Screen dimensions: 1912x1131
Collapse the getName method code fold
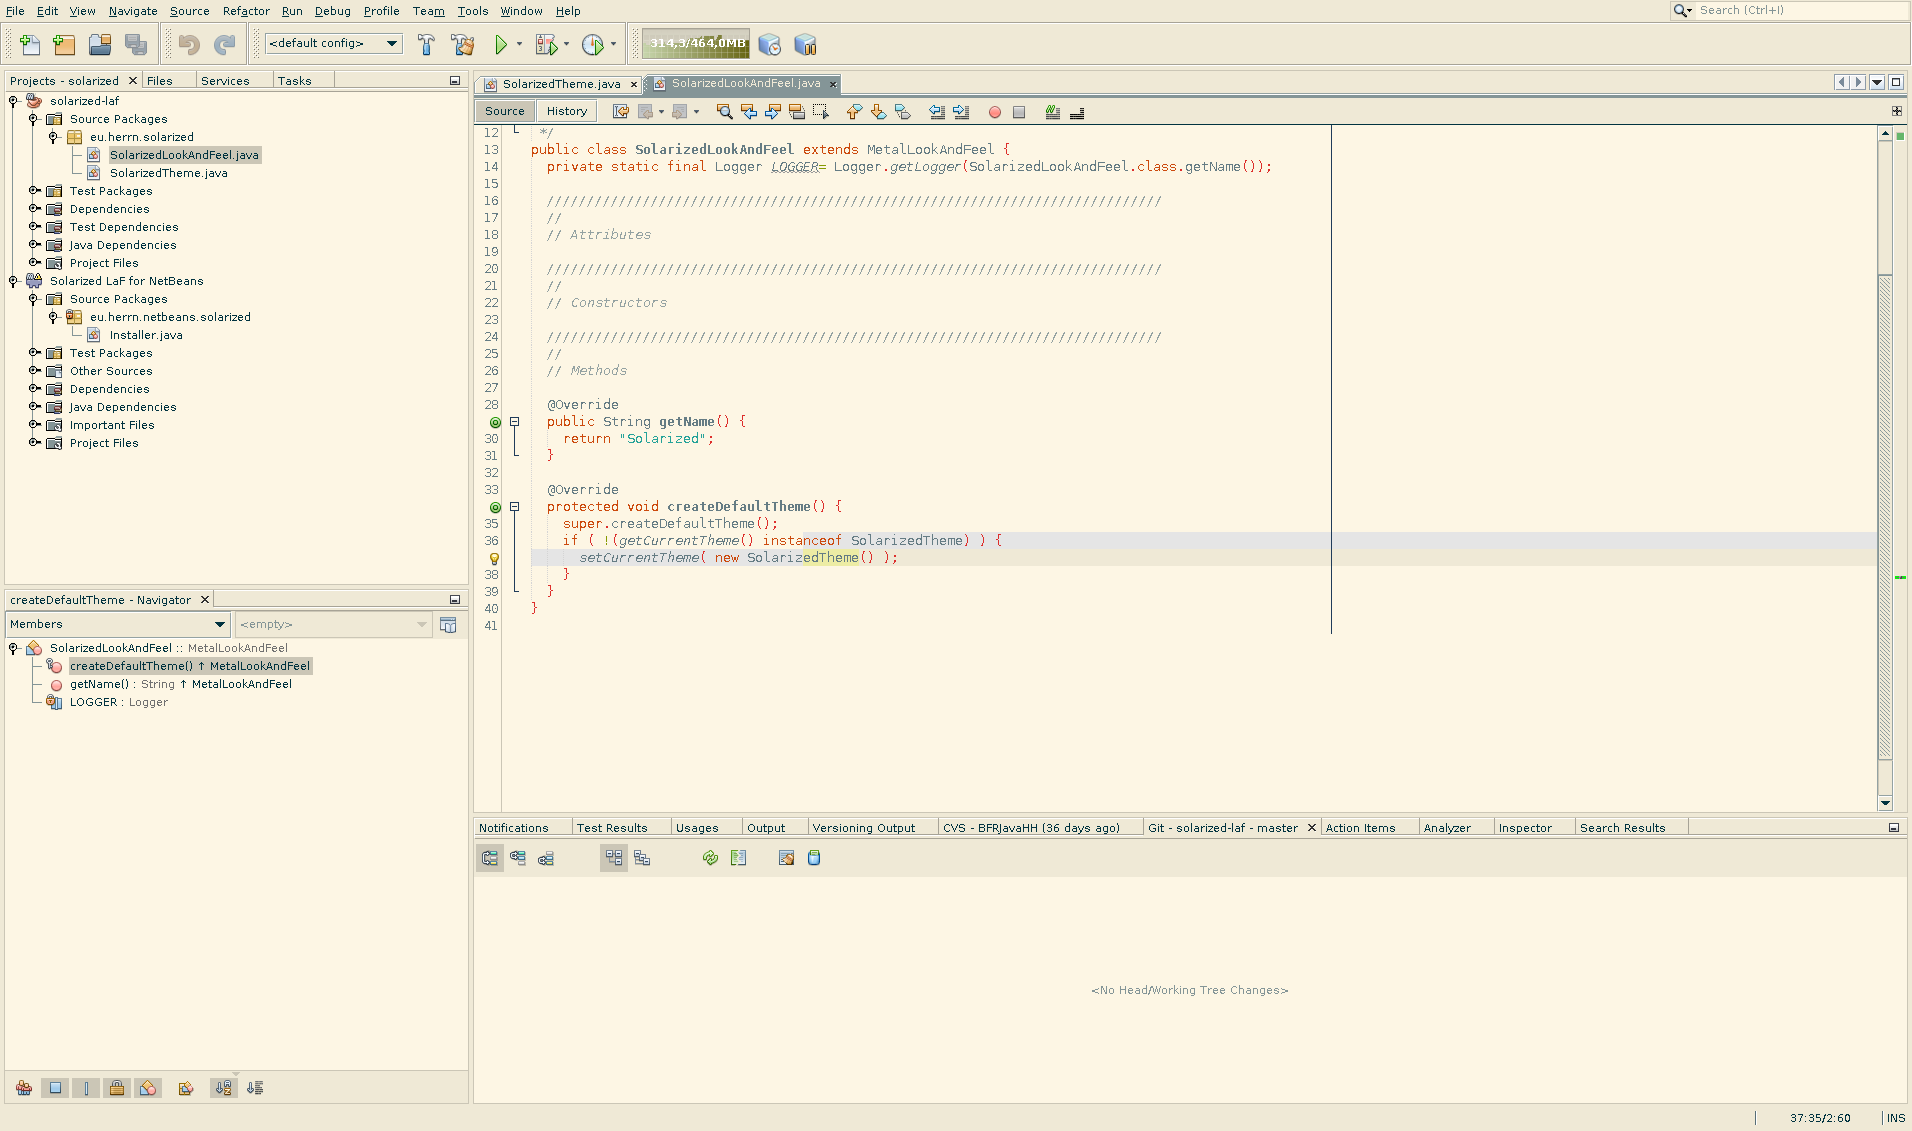(515, 422)
